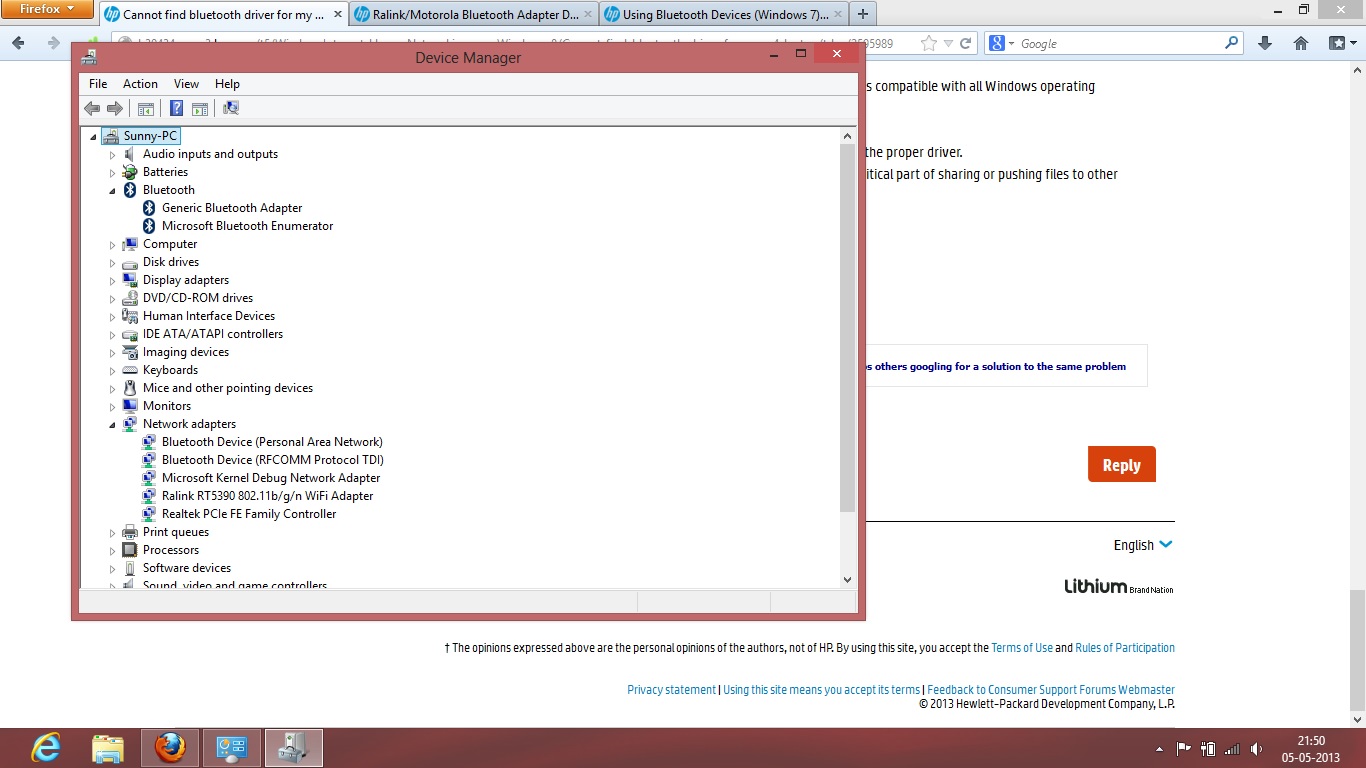Collapse the Sunny-PC root node
This screenshot has height=768, width=1366.
tap(93, 136)
